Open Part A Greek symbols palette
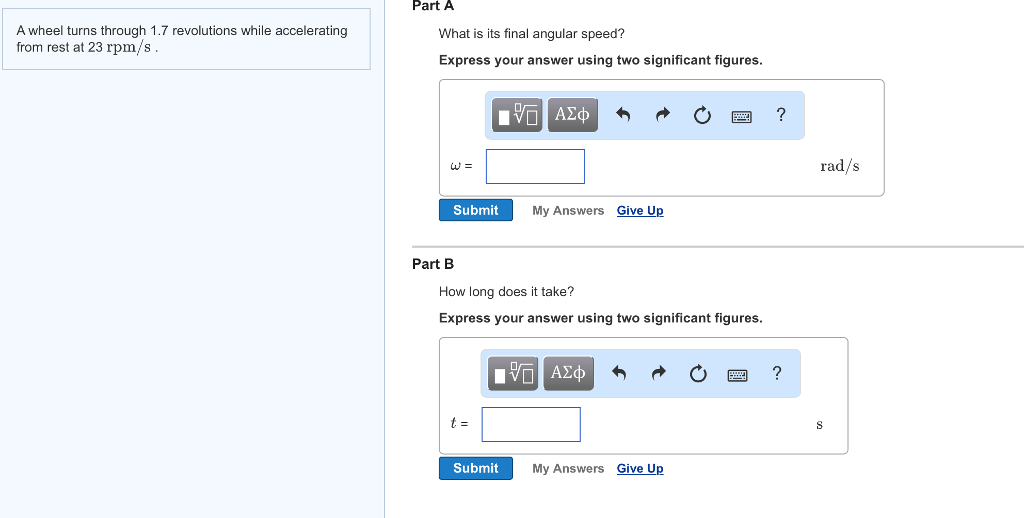The height and width of the screenshot is (518, 1024). (x=572, y=115)
